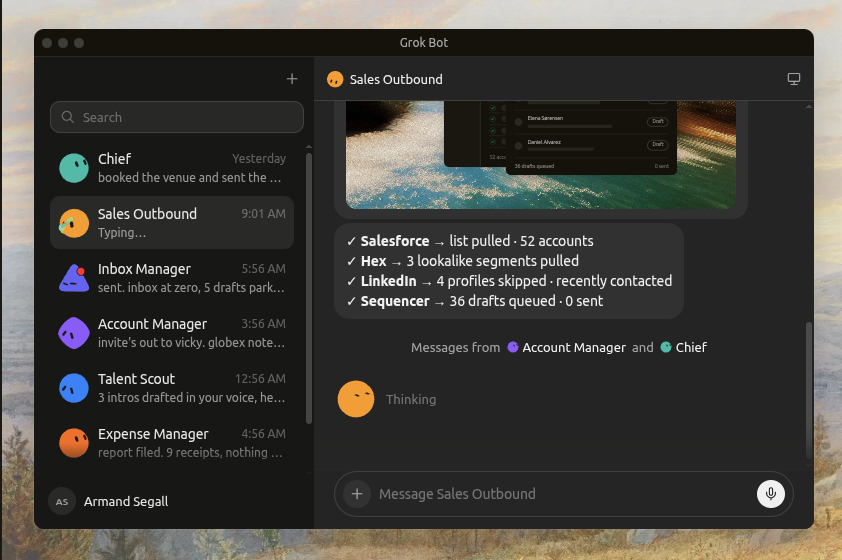Click the Yesterday timestamp on Chief
Image resolution: width=842 pixels, height=560 pixels.
[x=259, y=159]
